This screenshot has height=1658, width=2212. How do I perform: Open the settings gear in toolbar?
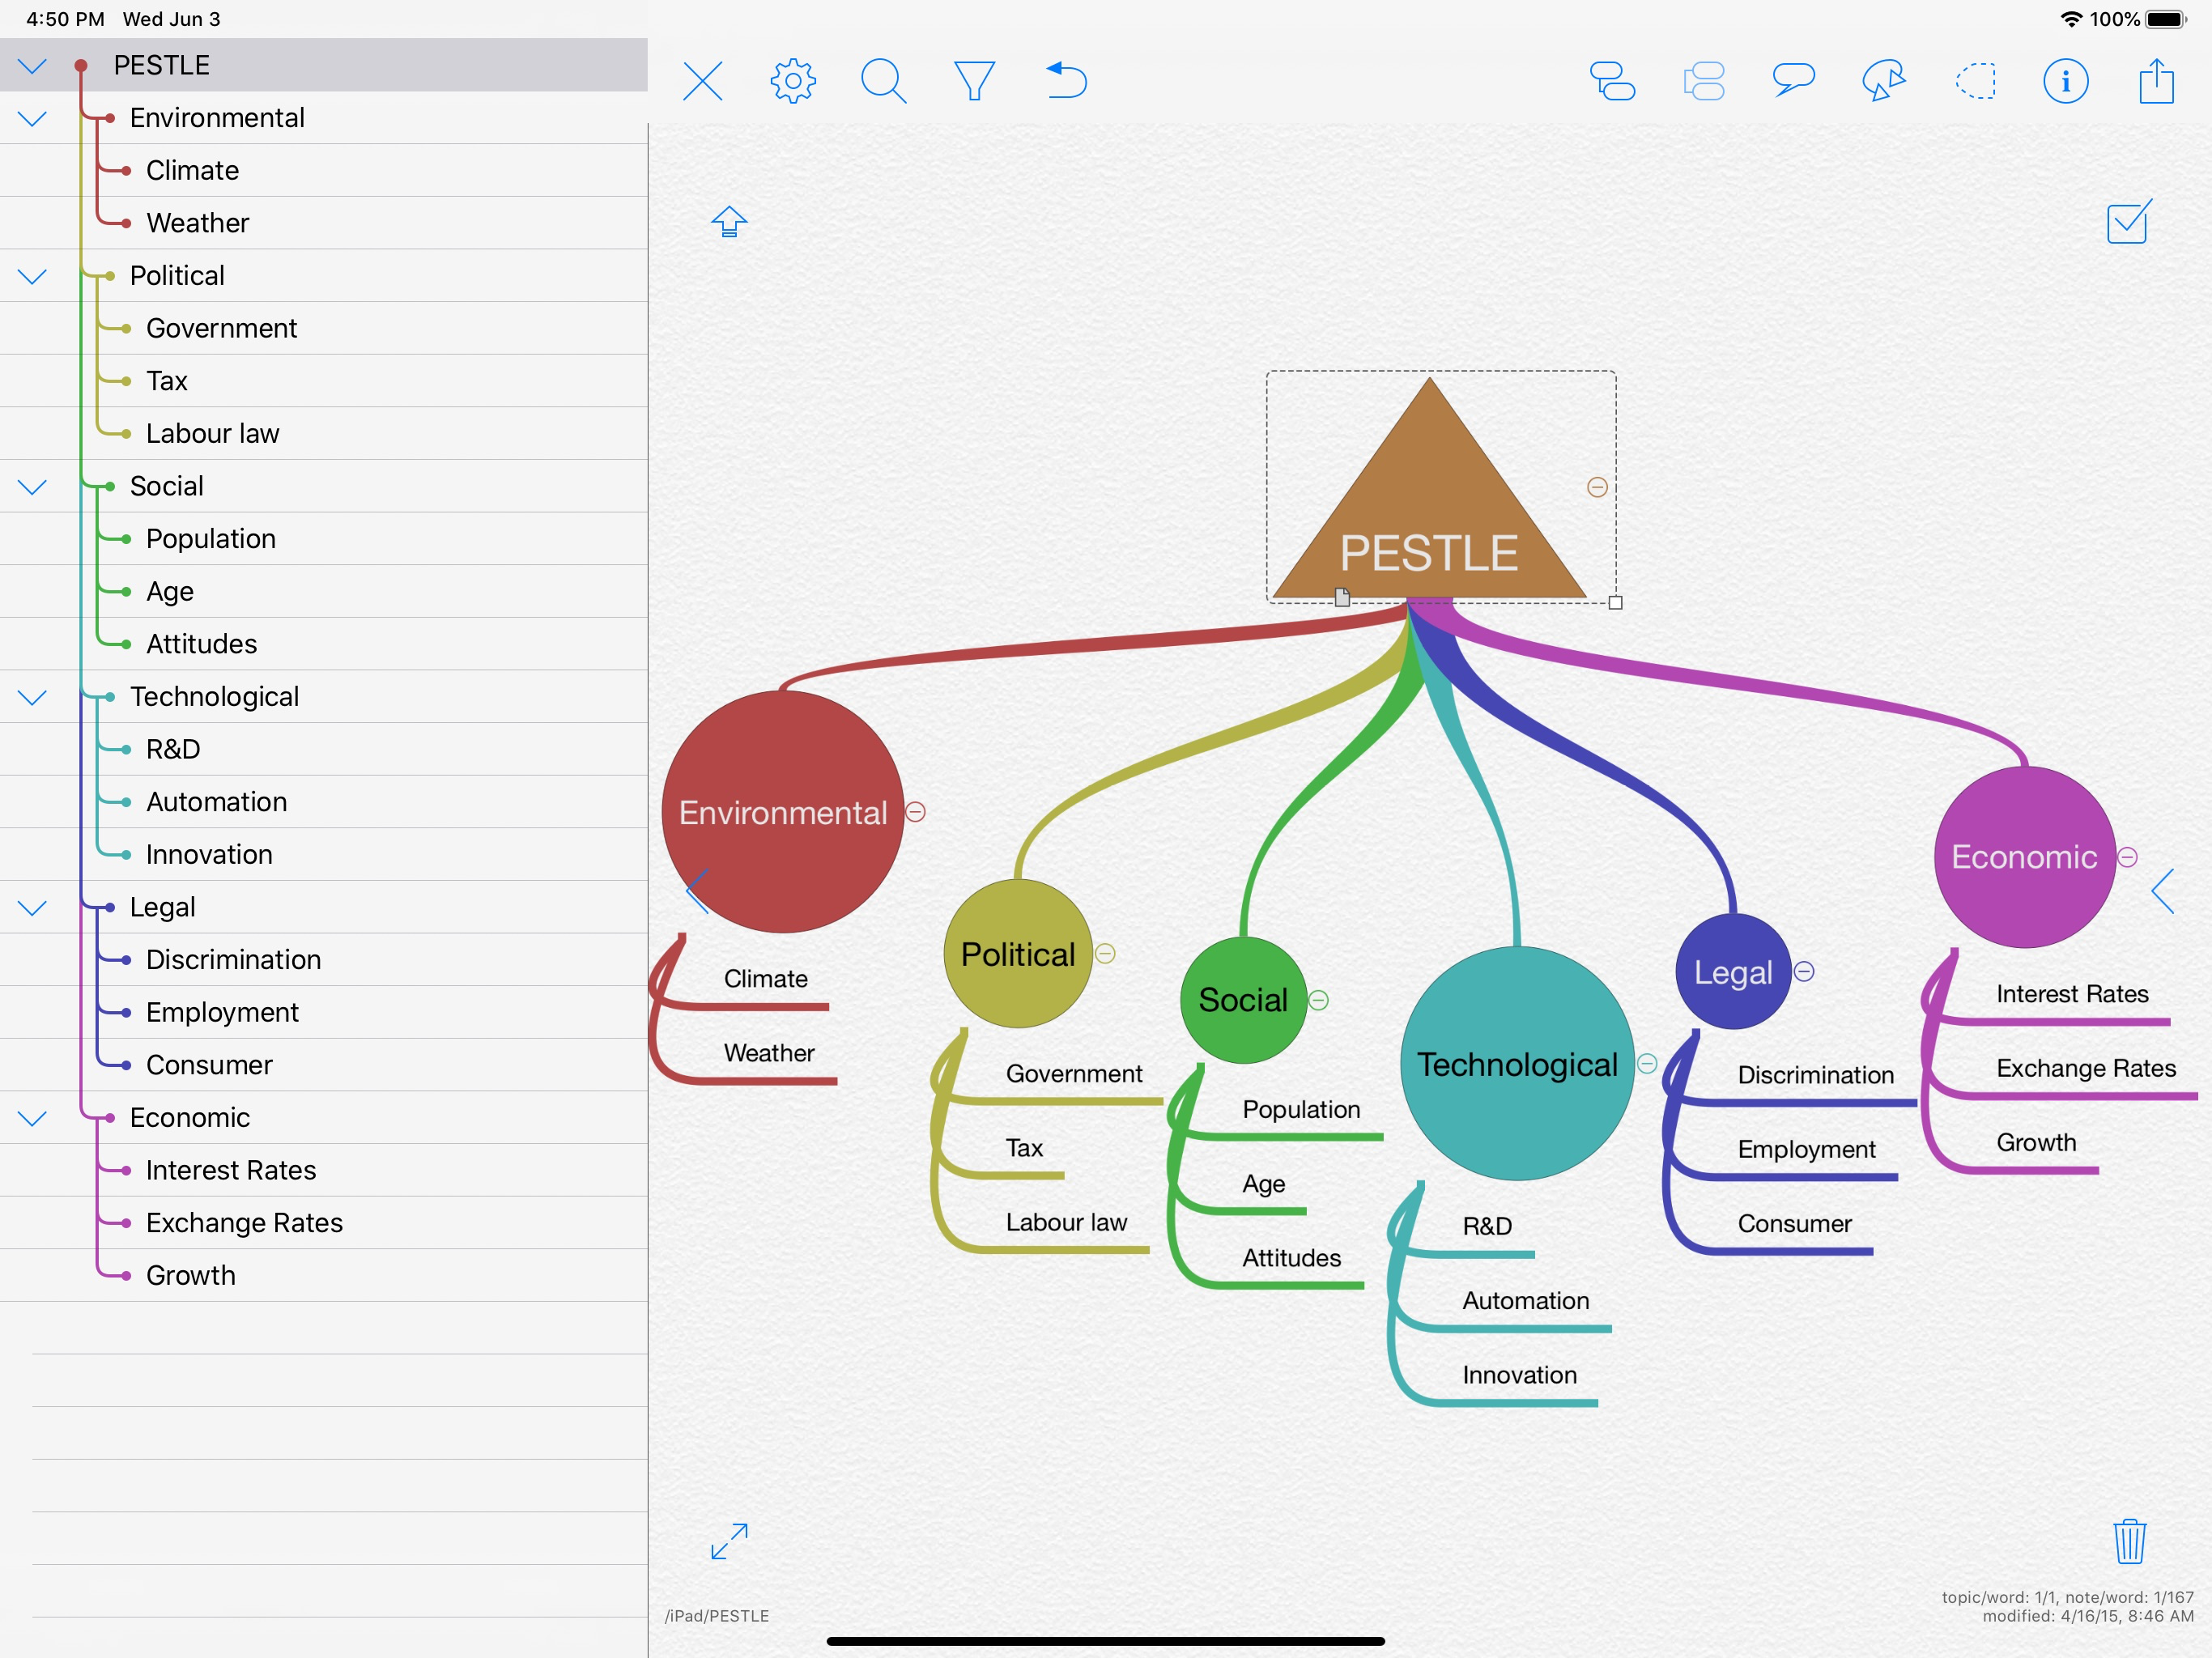[x=793, y=81]
